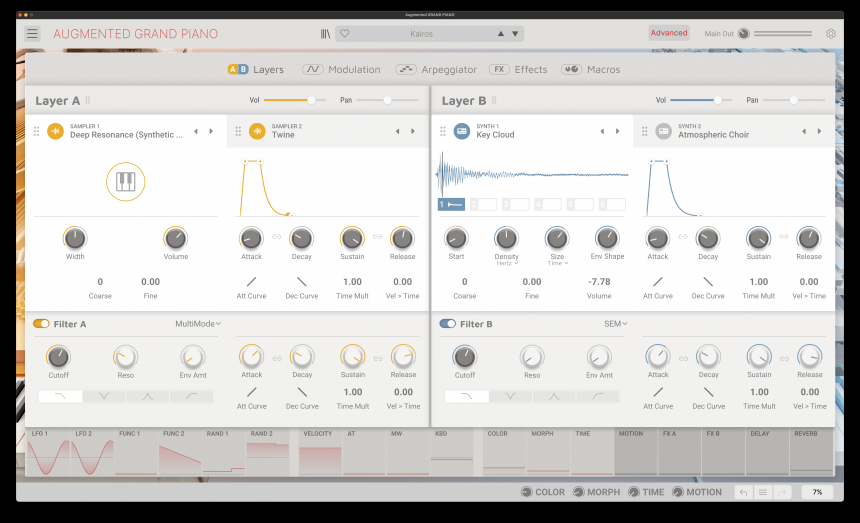Select previous Atmospheric Choir engine arrow

[x=804, y=131]
